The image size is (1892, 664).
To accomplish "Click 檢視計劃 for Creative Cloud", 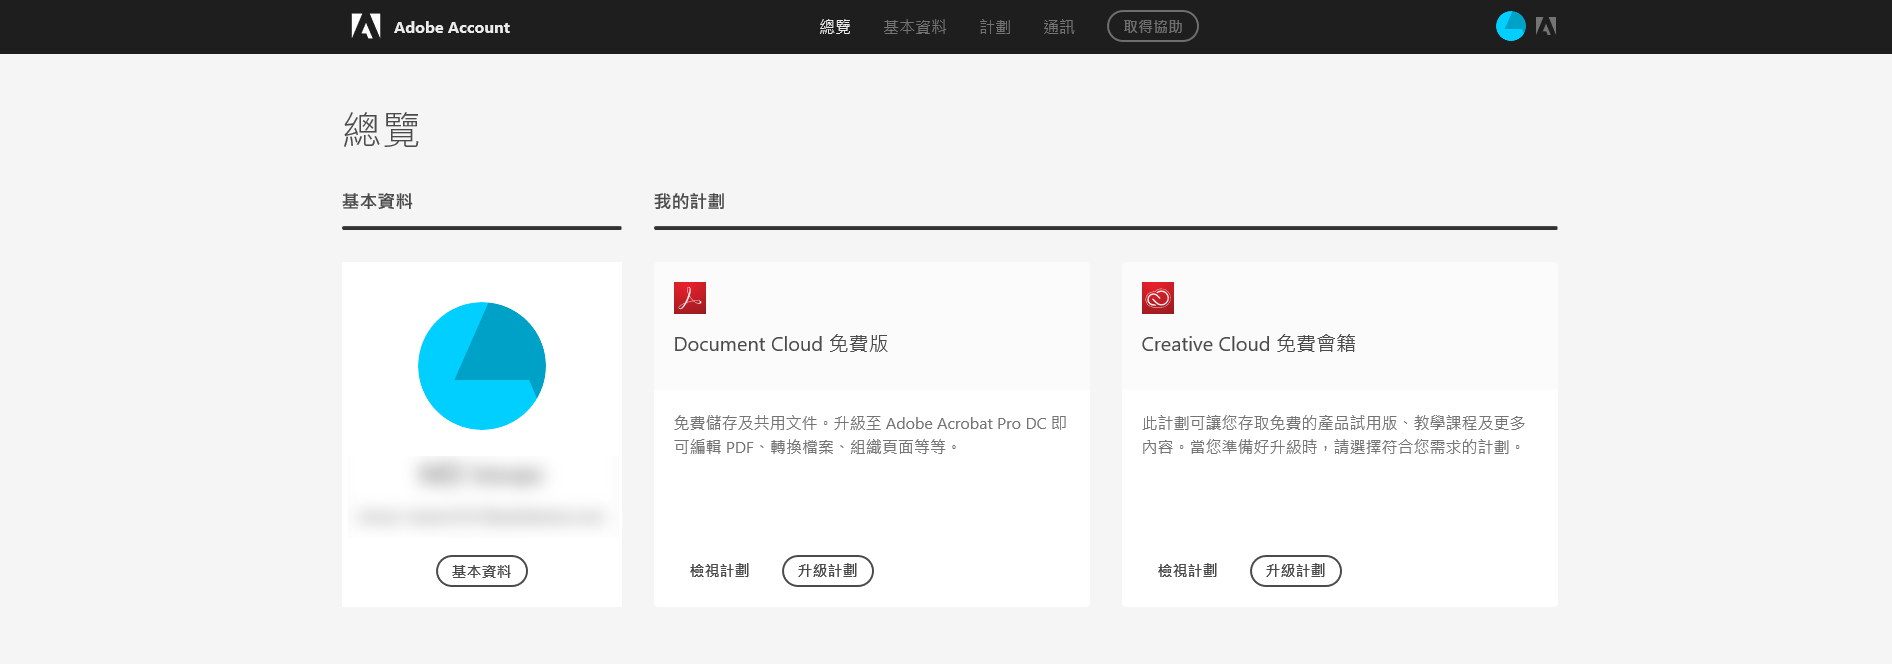I will coord(1187,571).
